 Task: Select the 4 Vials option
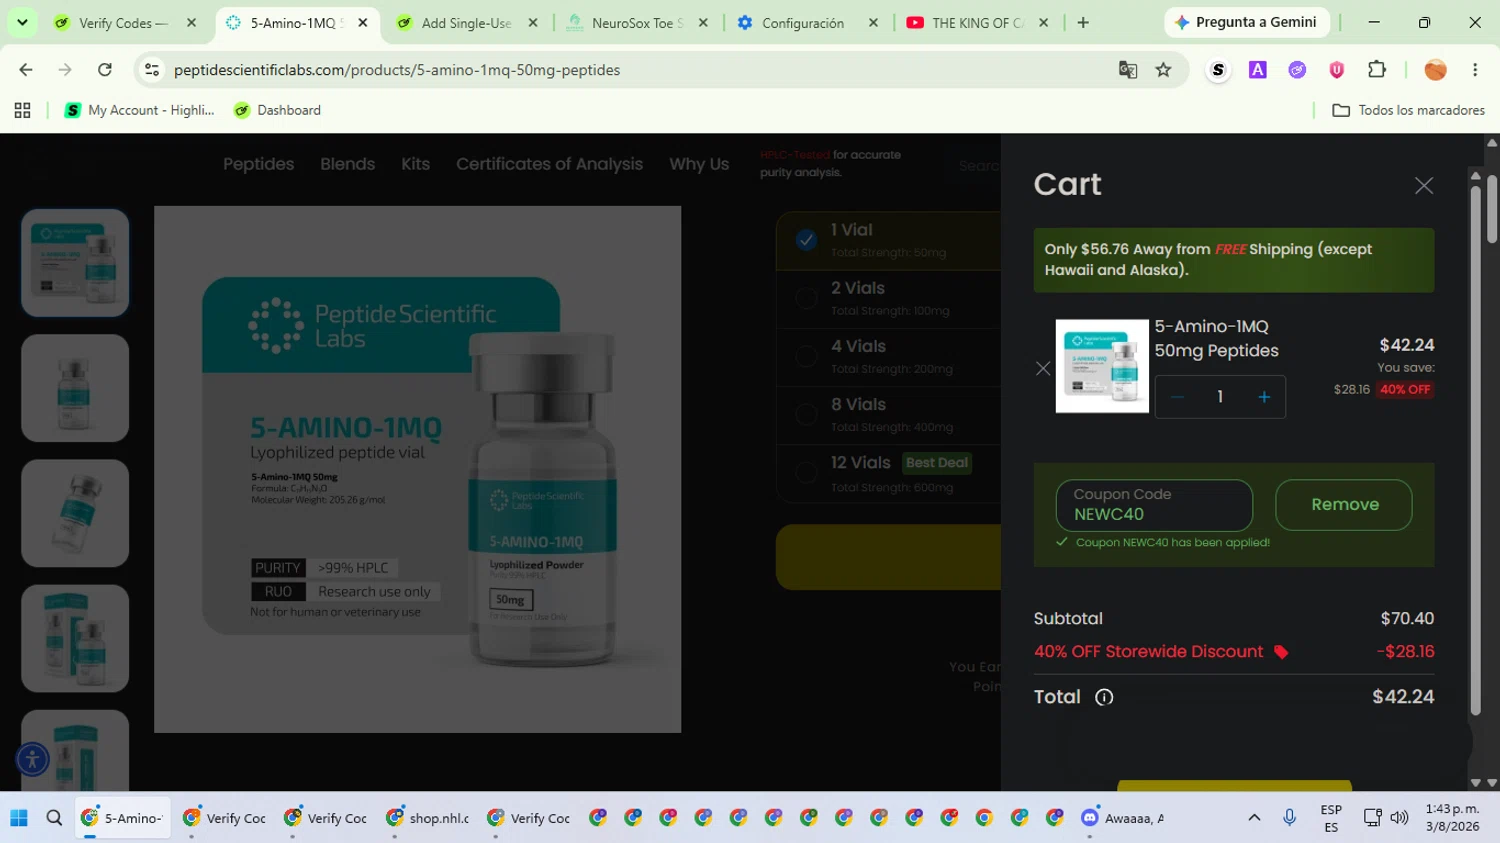(888, 356)
